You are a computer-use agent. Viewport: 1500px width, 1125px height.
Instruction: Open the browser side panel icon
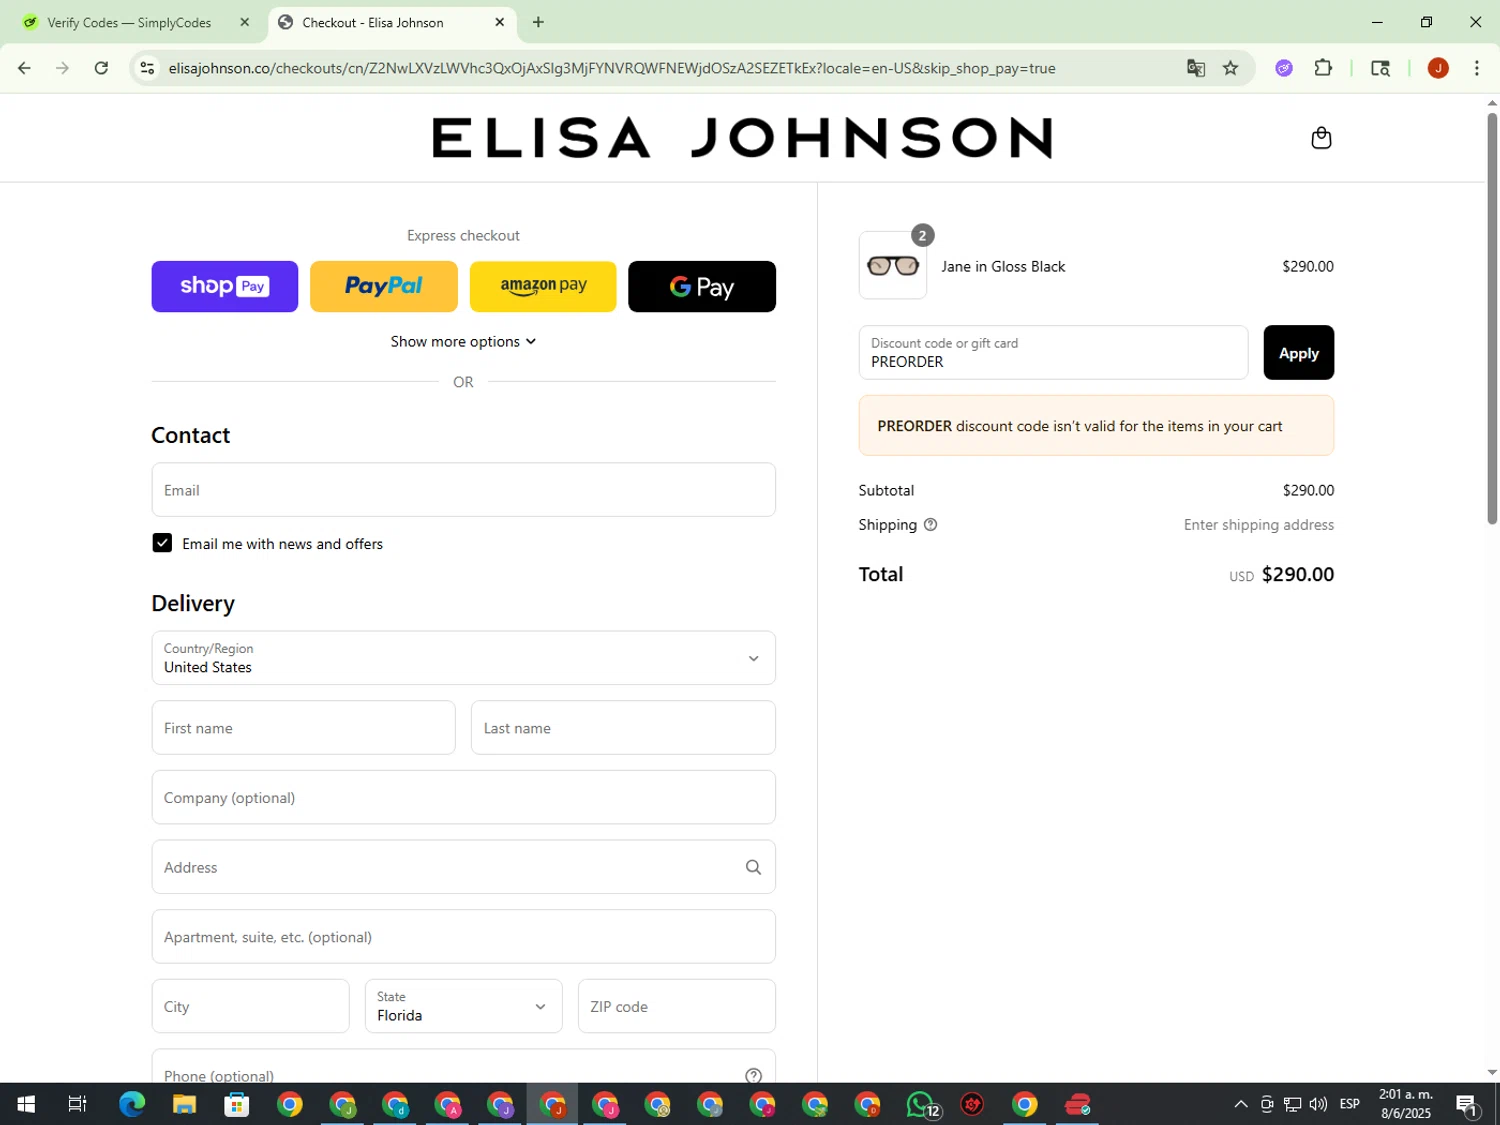point(1380,68)
